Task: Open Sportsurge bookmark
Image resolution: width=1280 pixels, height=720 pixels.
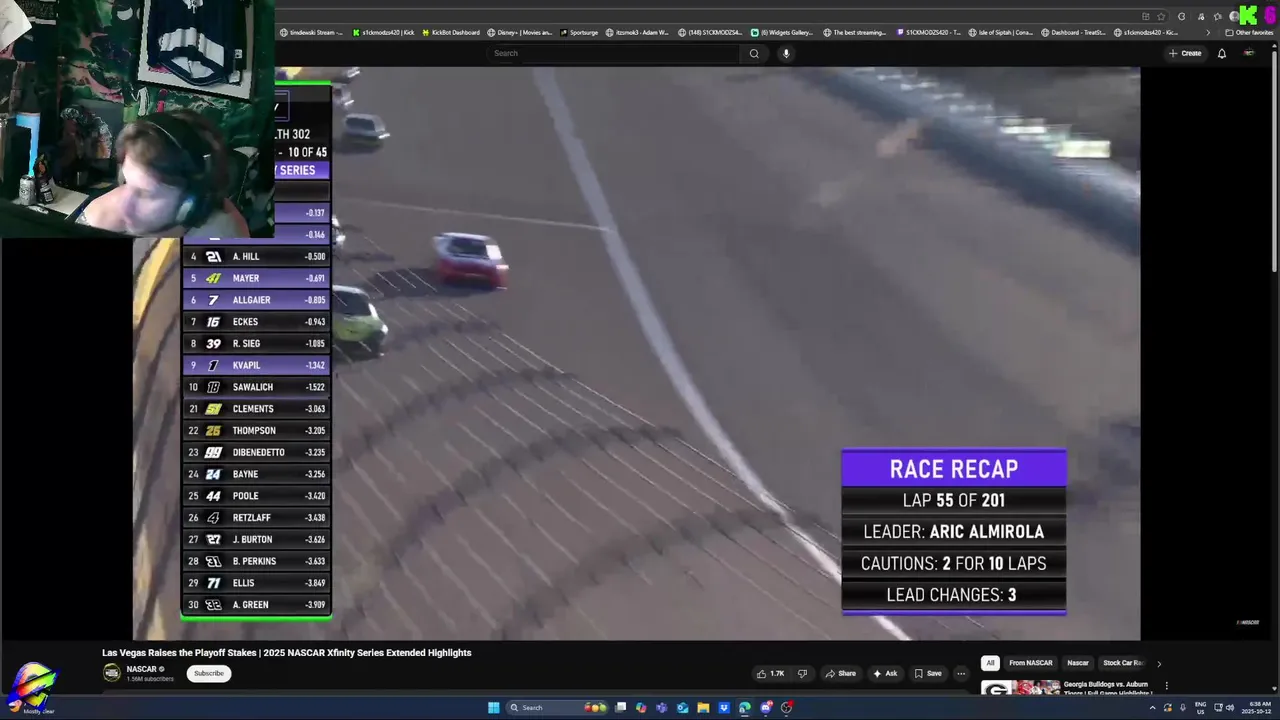Action: (579, 32)
